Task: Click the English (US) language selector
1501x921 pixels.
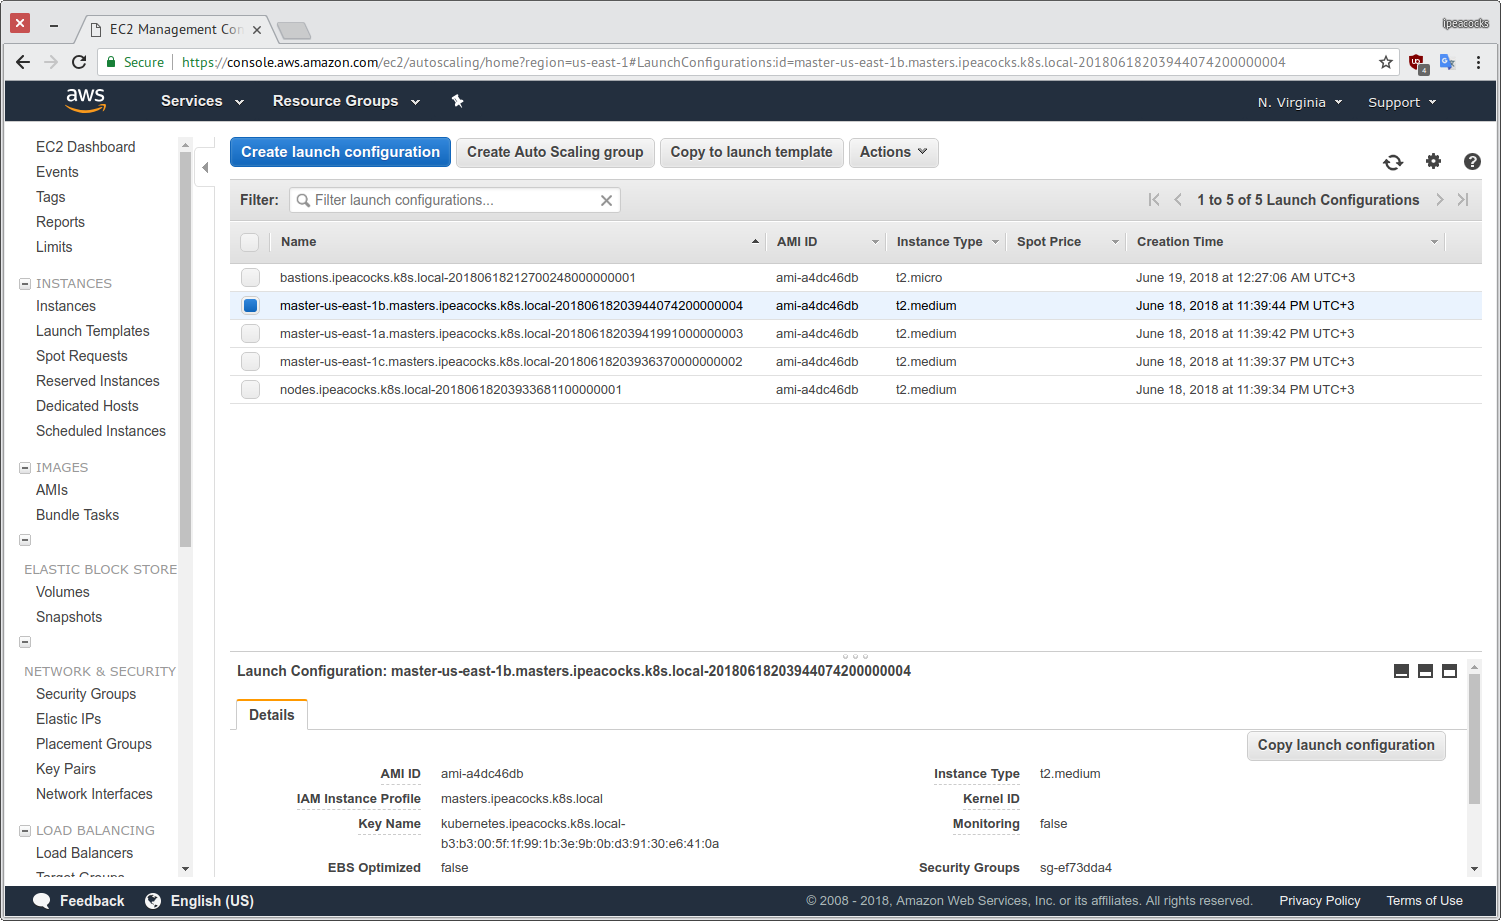Action: coord(212,901)
